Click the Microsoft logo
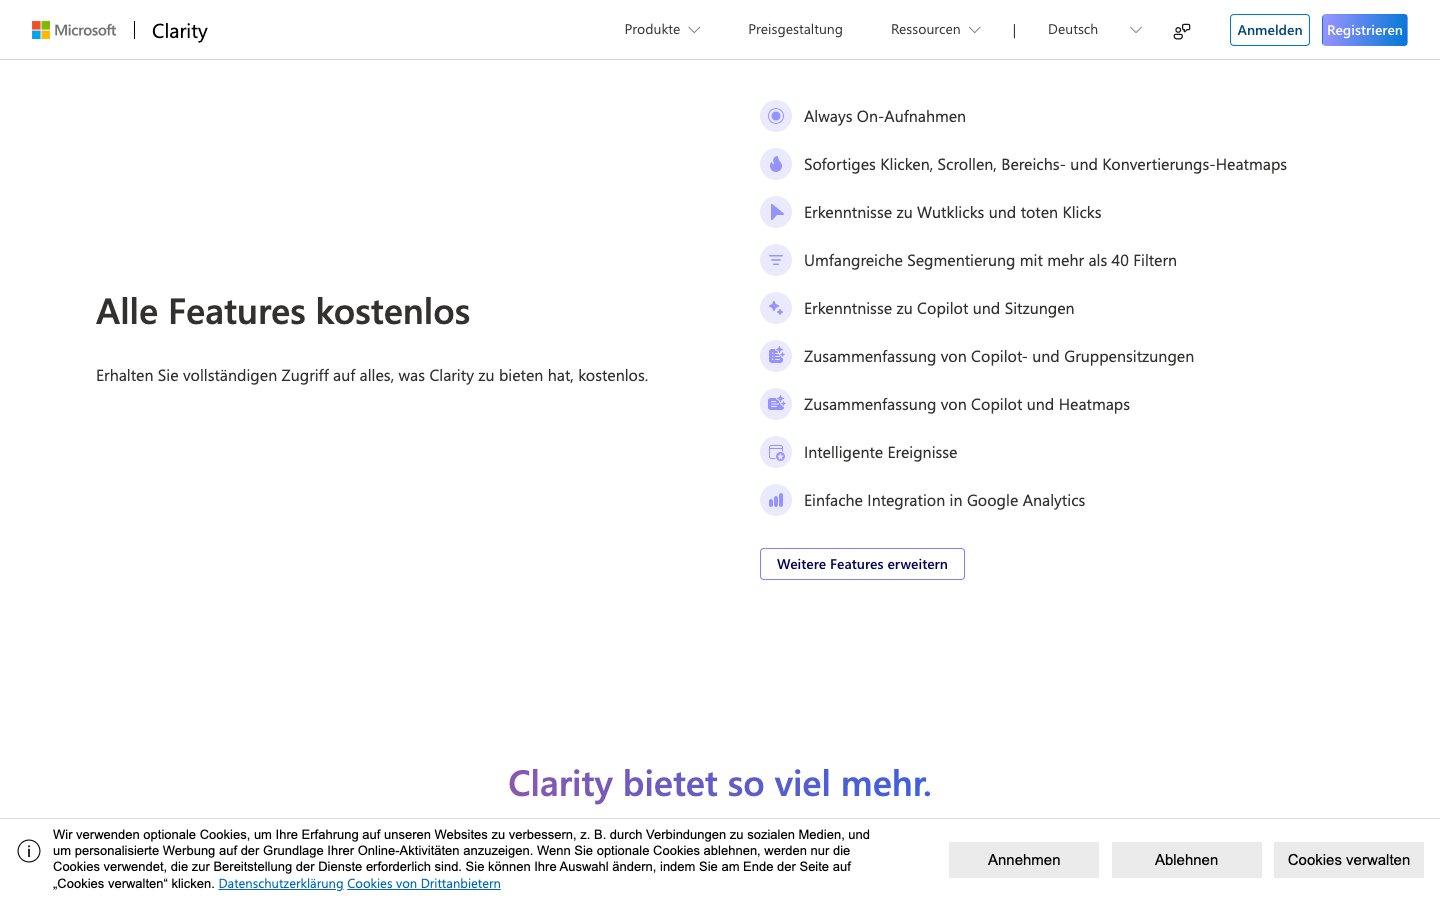Screen dimensions: 1440x900 point(74,30)
